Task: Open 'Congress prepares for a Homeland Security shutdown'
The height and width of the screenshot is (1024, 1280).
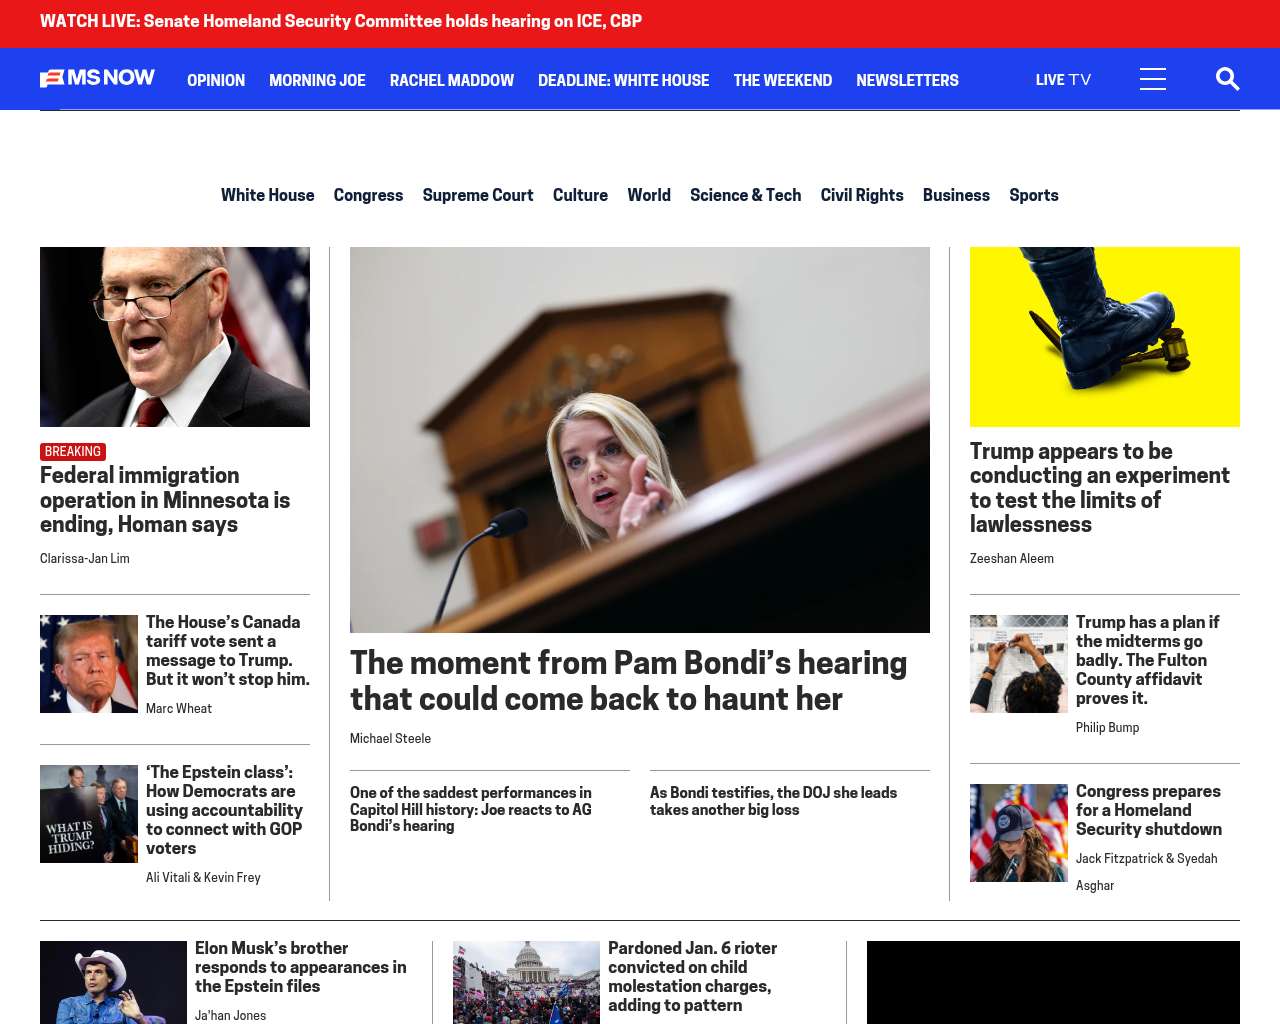Action: point(1149,810)
